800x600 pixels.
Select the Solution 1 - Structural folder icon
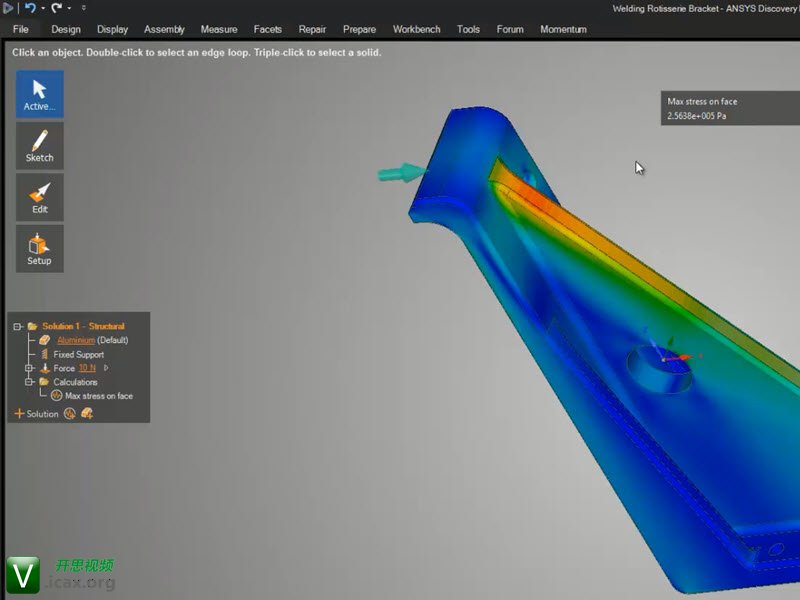pos(33,326)
